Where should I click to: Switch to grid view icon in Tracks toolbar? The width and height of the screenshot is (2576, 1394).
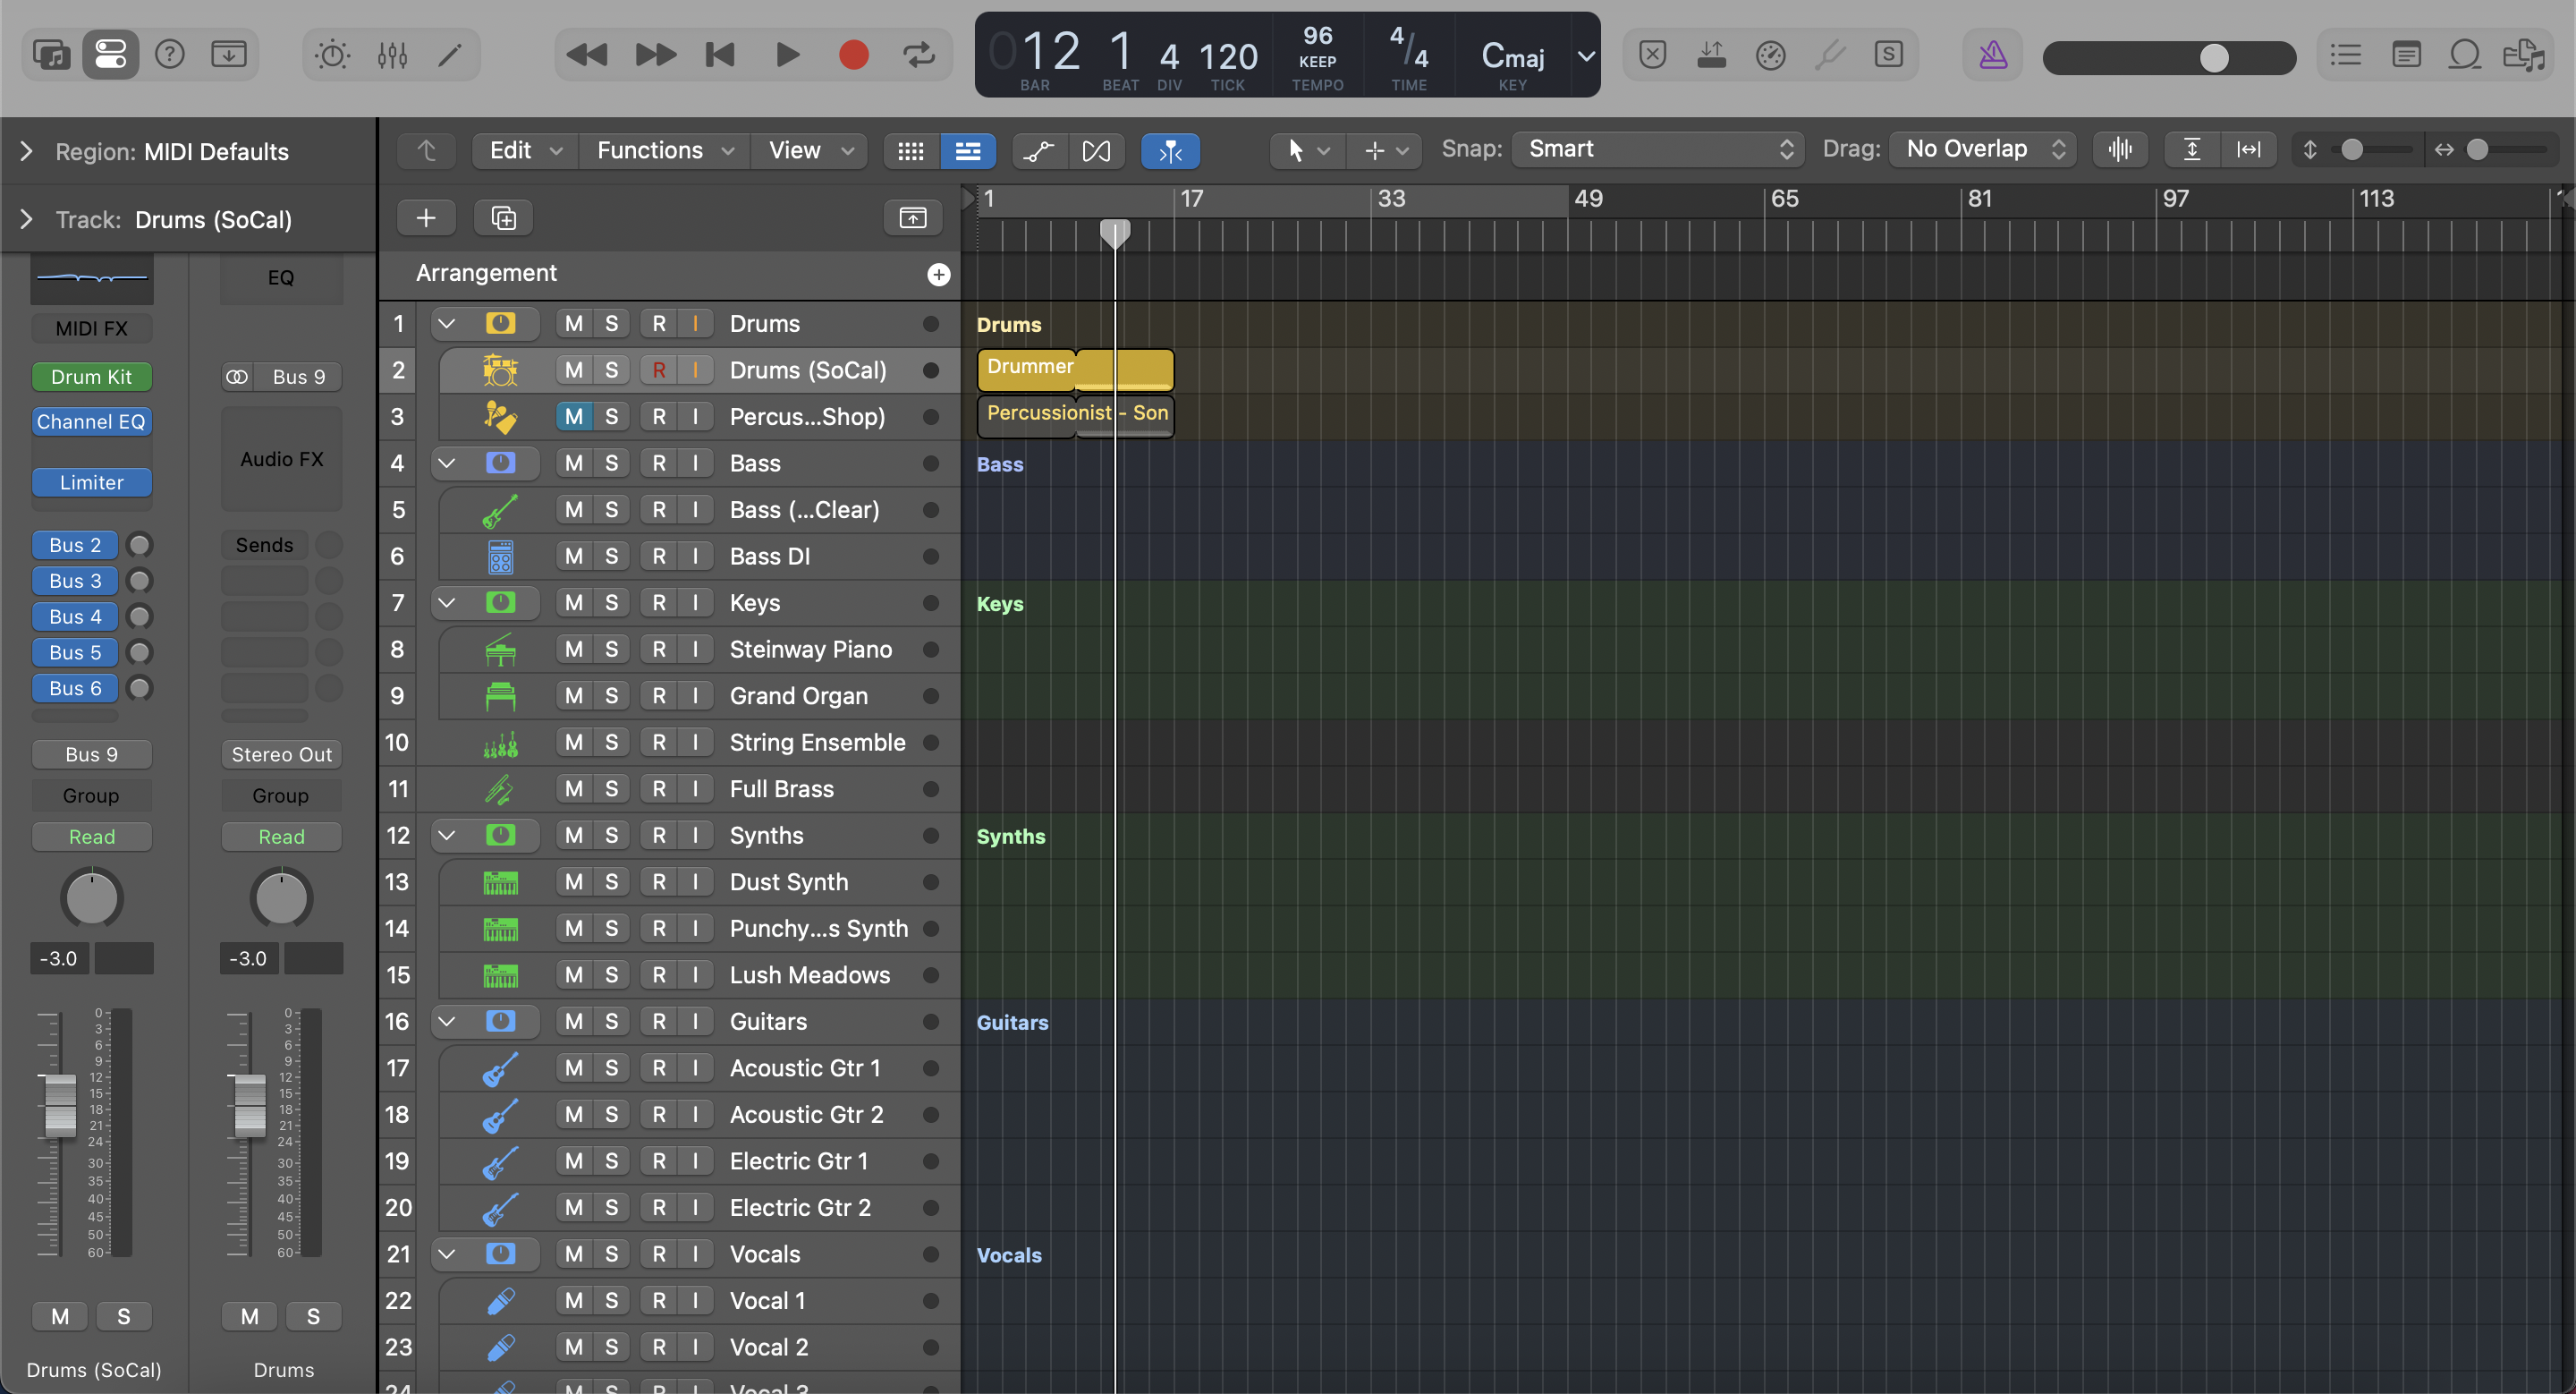[911, 151]
